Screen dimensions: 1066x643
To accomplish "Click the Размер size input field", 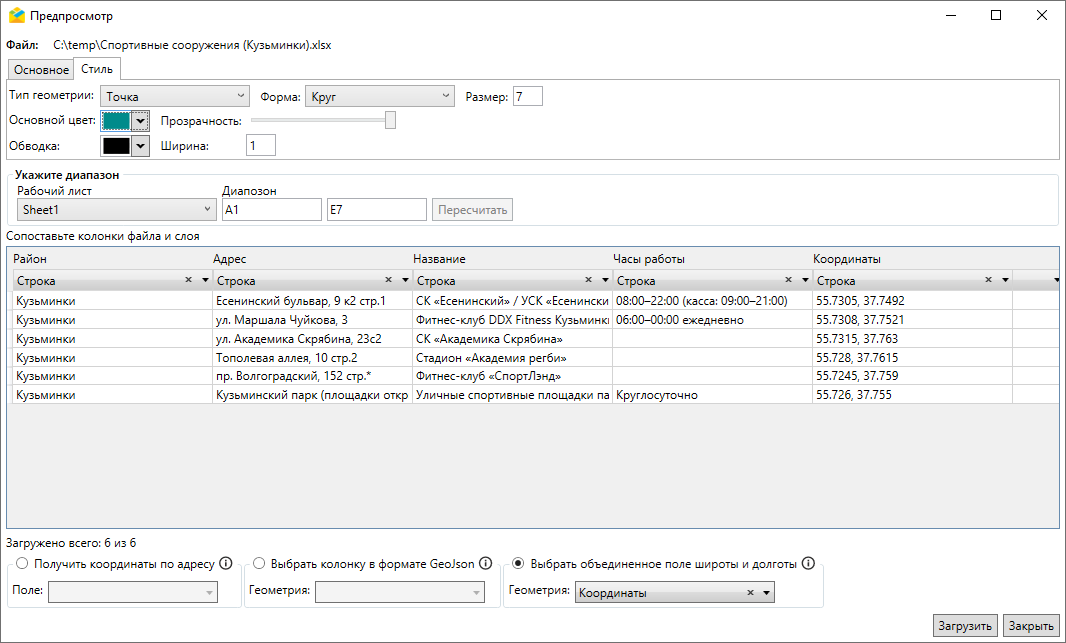I will [x=527, y=97].
